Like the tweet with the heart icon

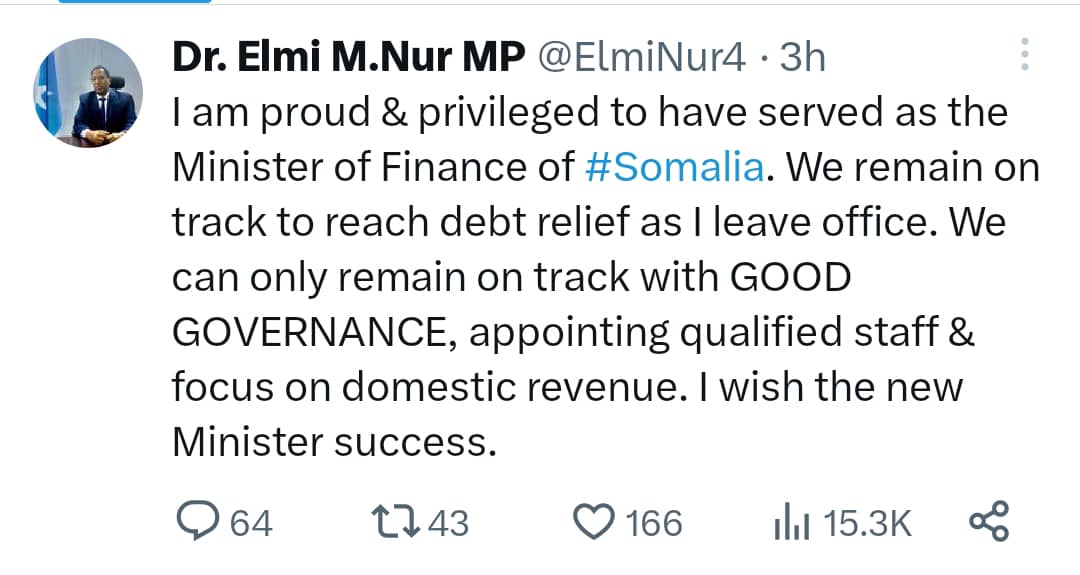click(595, 522)
